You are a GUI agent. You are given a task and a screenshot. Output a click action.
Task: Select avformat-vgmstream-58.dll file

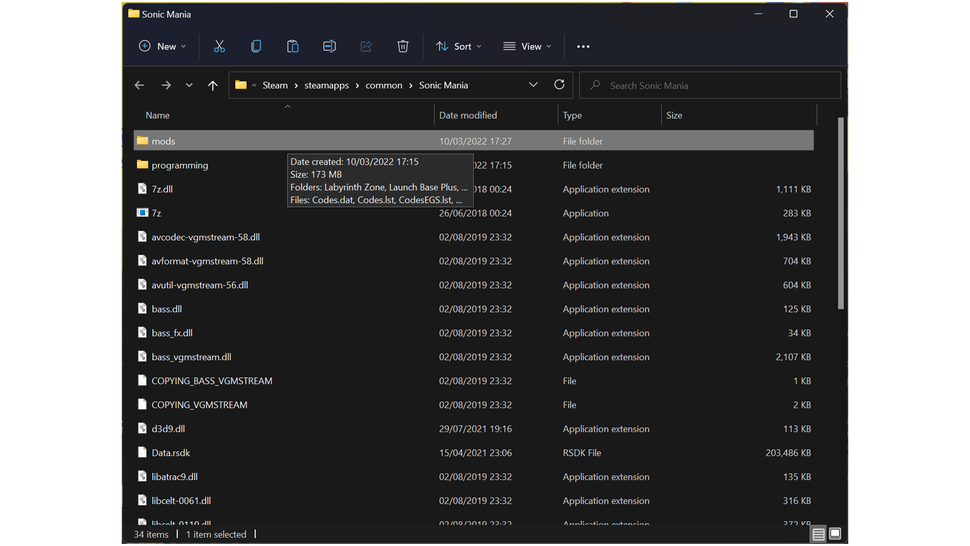pyautogui.click(x=207, y=261)
